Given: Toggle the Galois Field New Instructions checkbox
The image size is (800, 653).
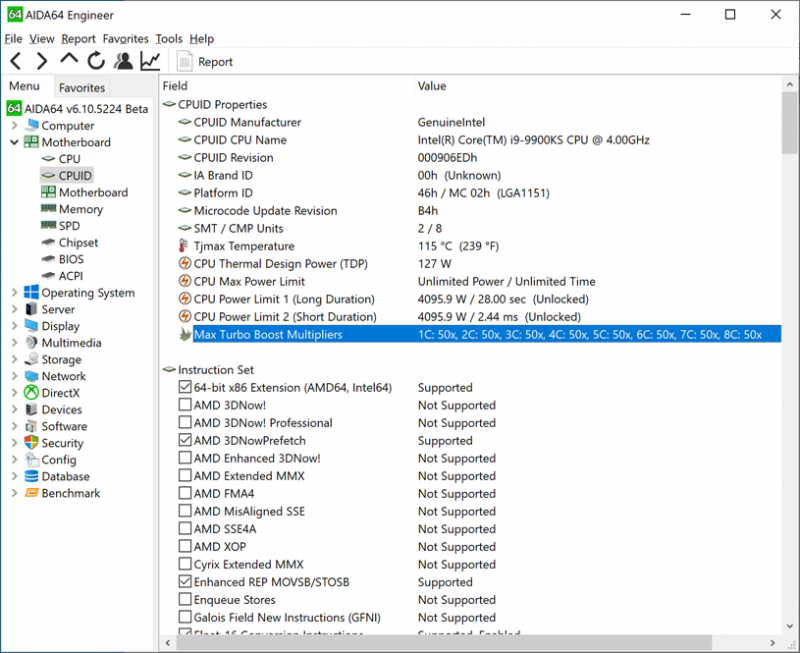Looking at the screenshot, I should coord(185,617).
